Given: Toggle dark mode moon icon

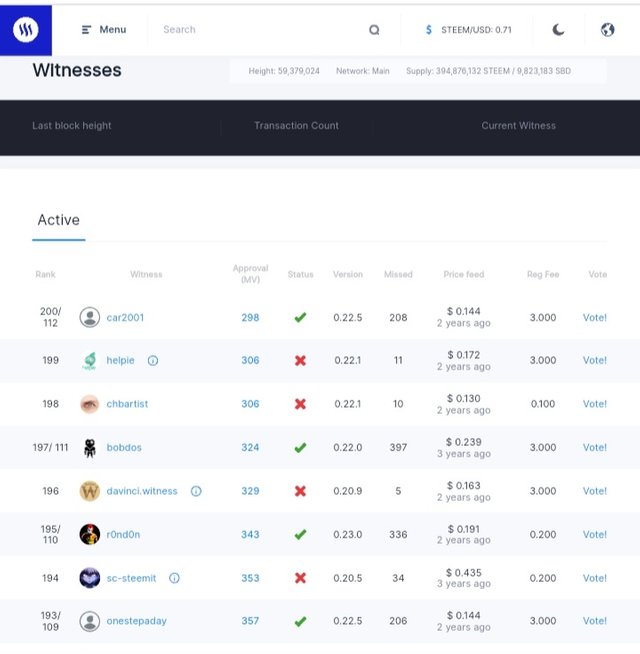Looking at the screenshot, I should pyautogui.click(x=558, y=30).
